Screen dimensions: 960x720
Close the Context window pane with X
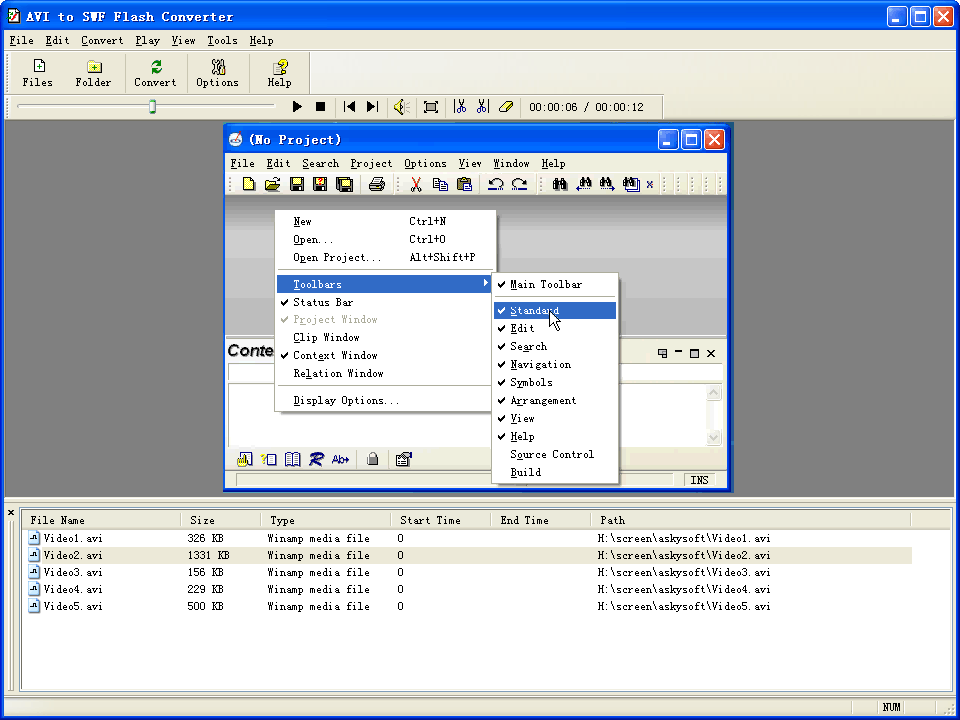click(x=711, y=353)
